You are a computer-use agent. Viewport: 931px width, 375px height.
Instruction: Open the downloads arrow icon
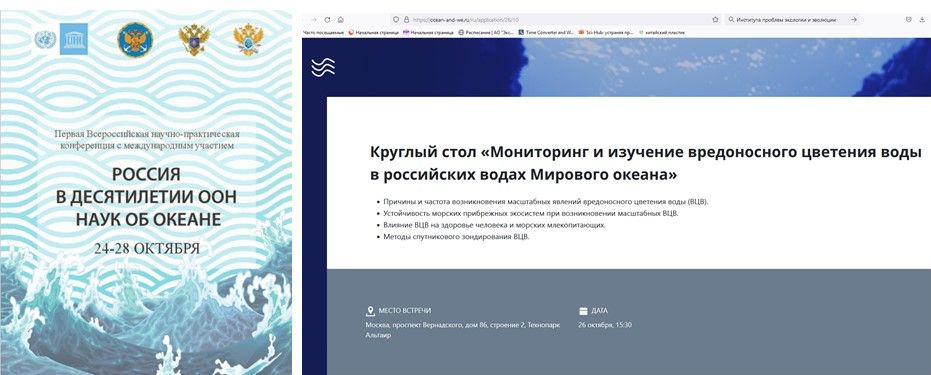[x=922, y=20]
